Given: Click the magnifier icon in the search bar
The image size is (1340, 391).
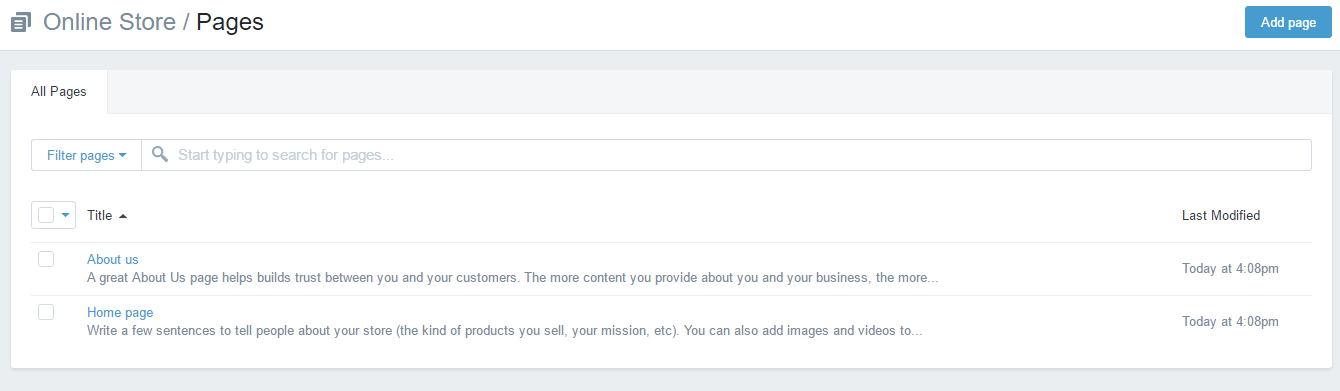Looking at the screenshot, I should coord(159,155).
